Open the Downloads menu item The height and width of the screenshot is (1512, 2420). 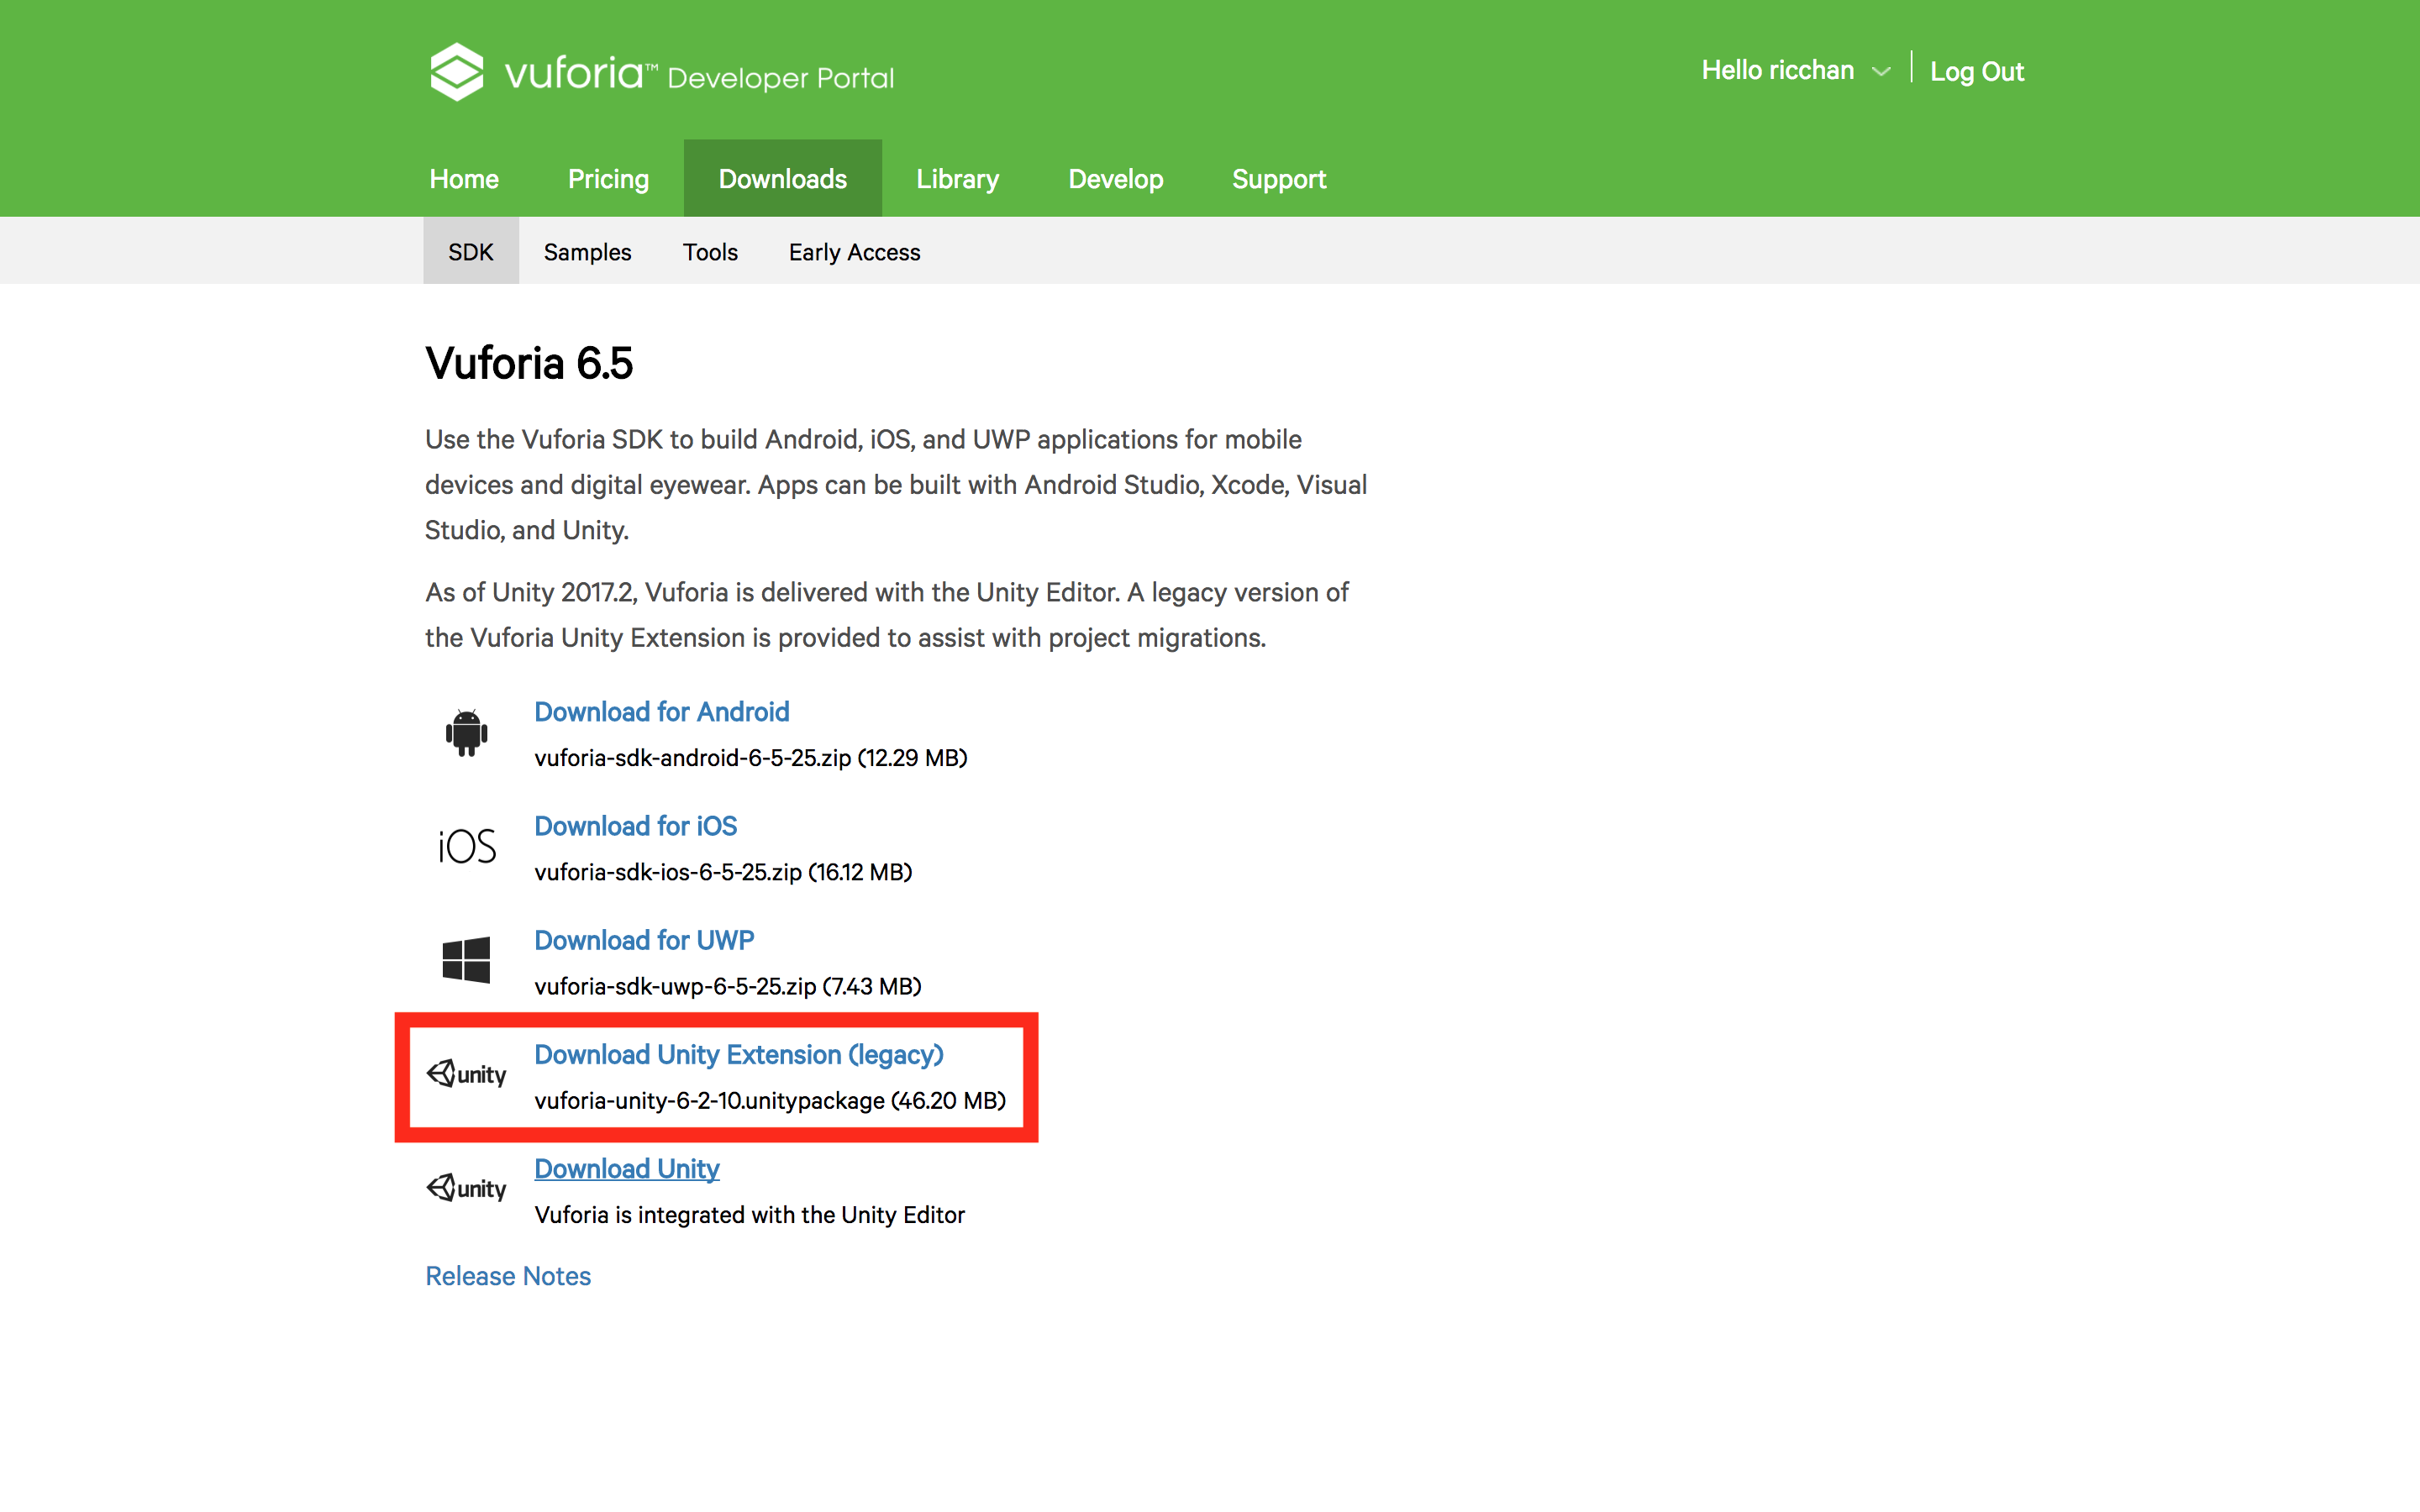pos(781,178)
